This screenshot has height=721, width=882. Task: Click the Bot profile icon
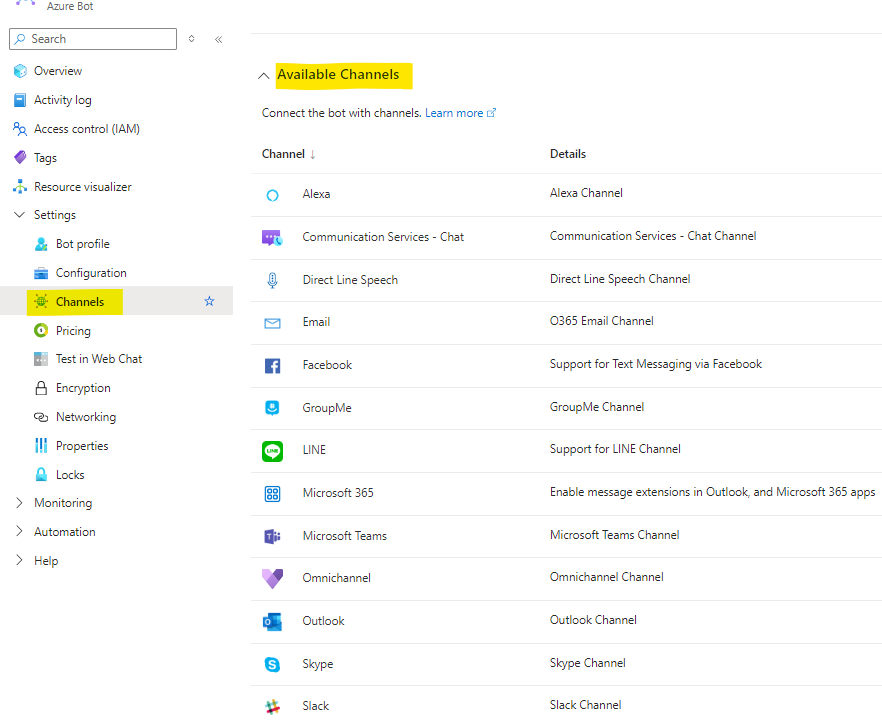coord(41,244)
